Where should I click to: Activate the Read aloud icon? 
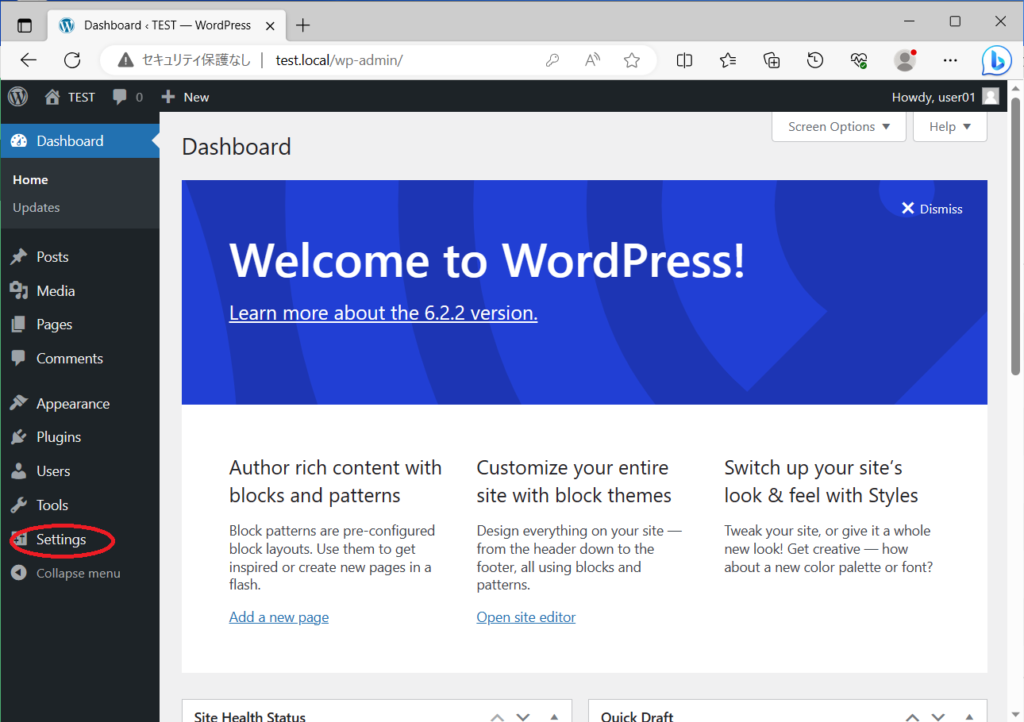coord(592,60)
